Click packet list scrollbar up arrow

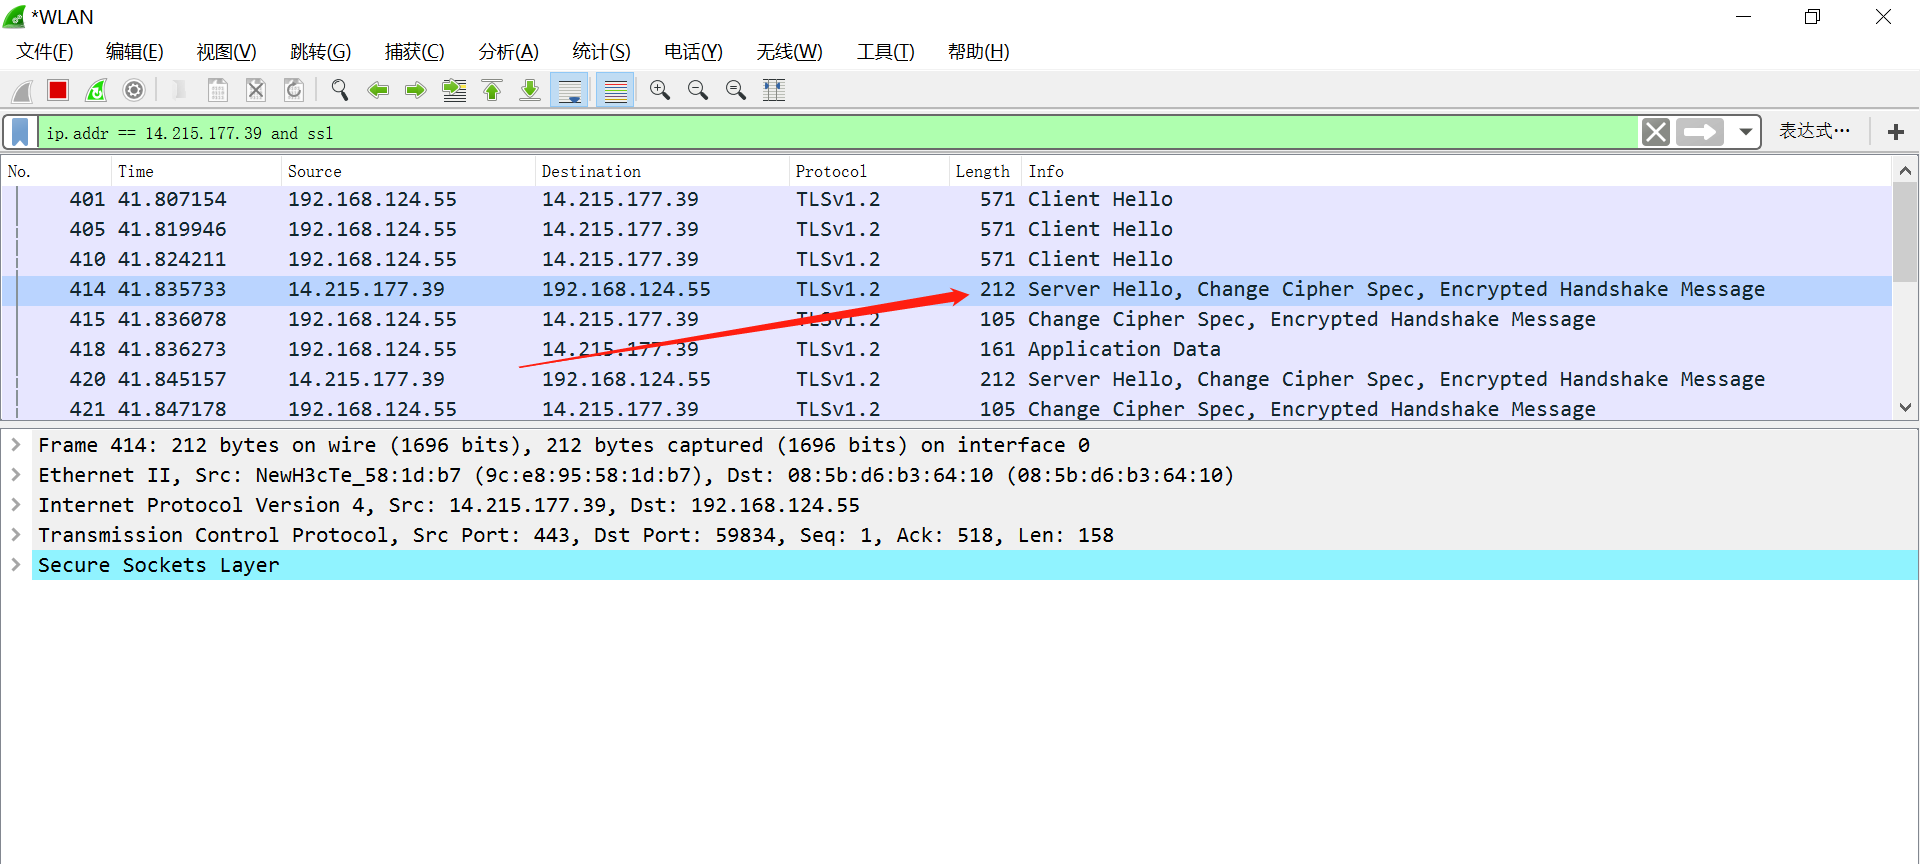point(1905,171)
